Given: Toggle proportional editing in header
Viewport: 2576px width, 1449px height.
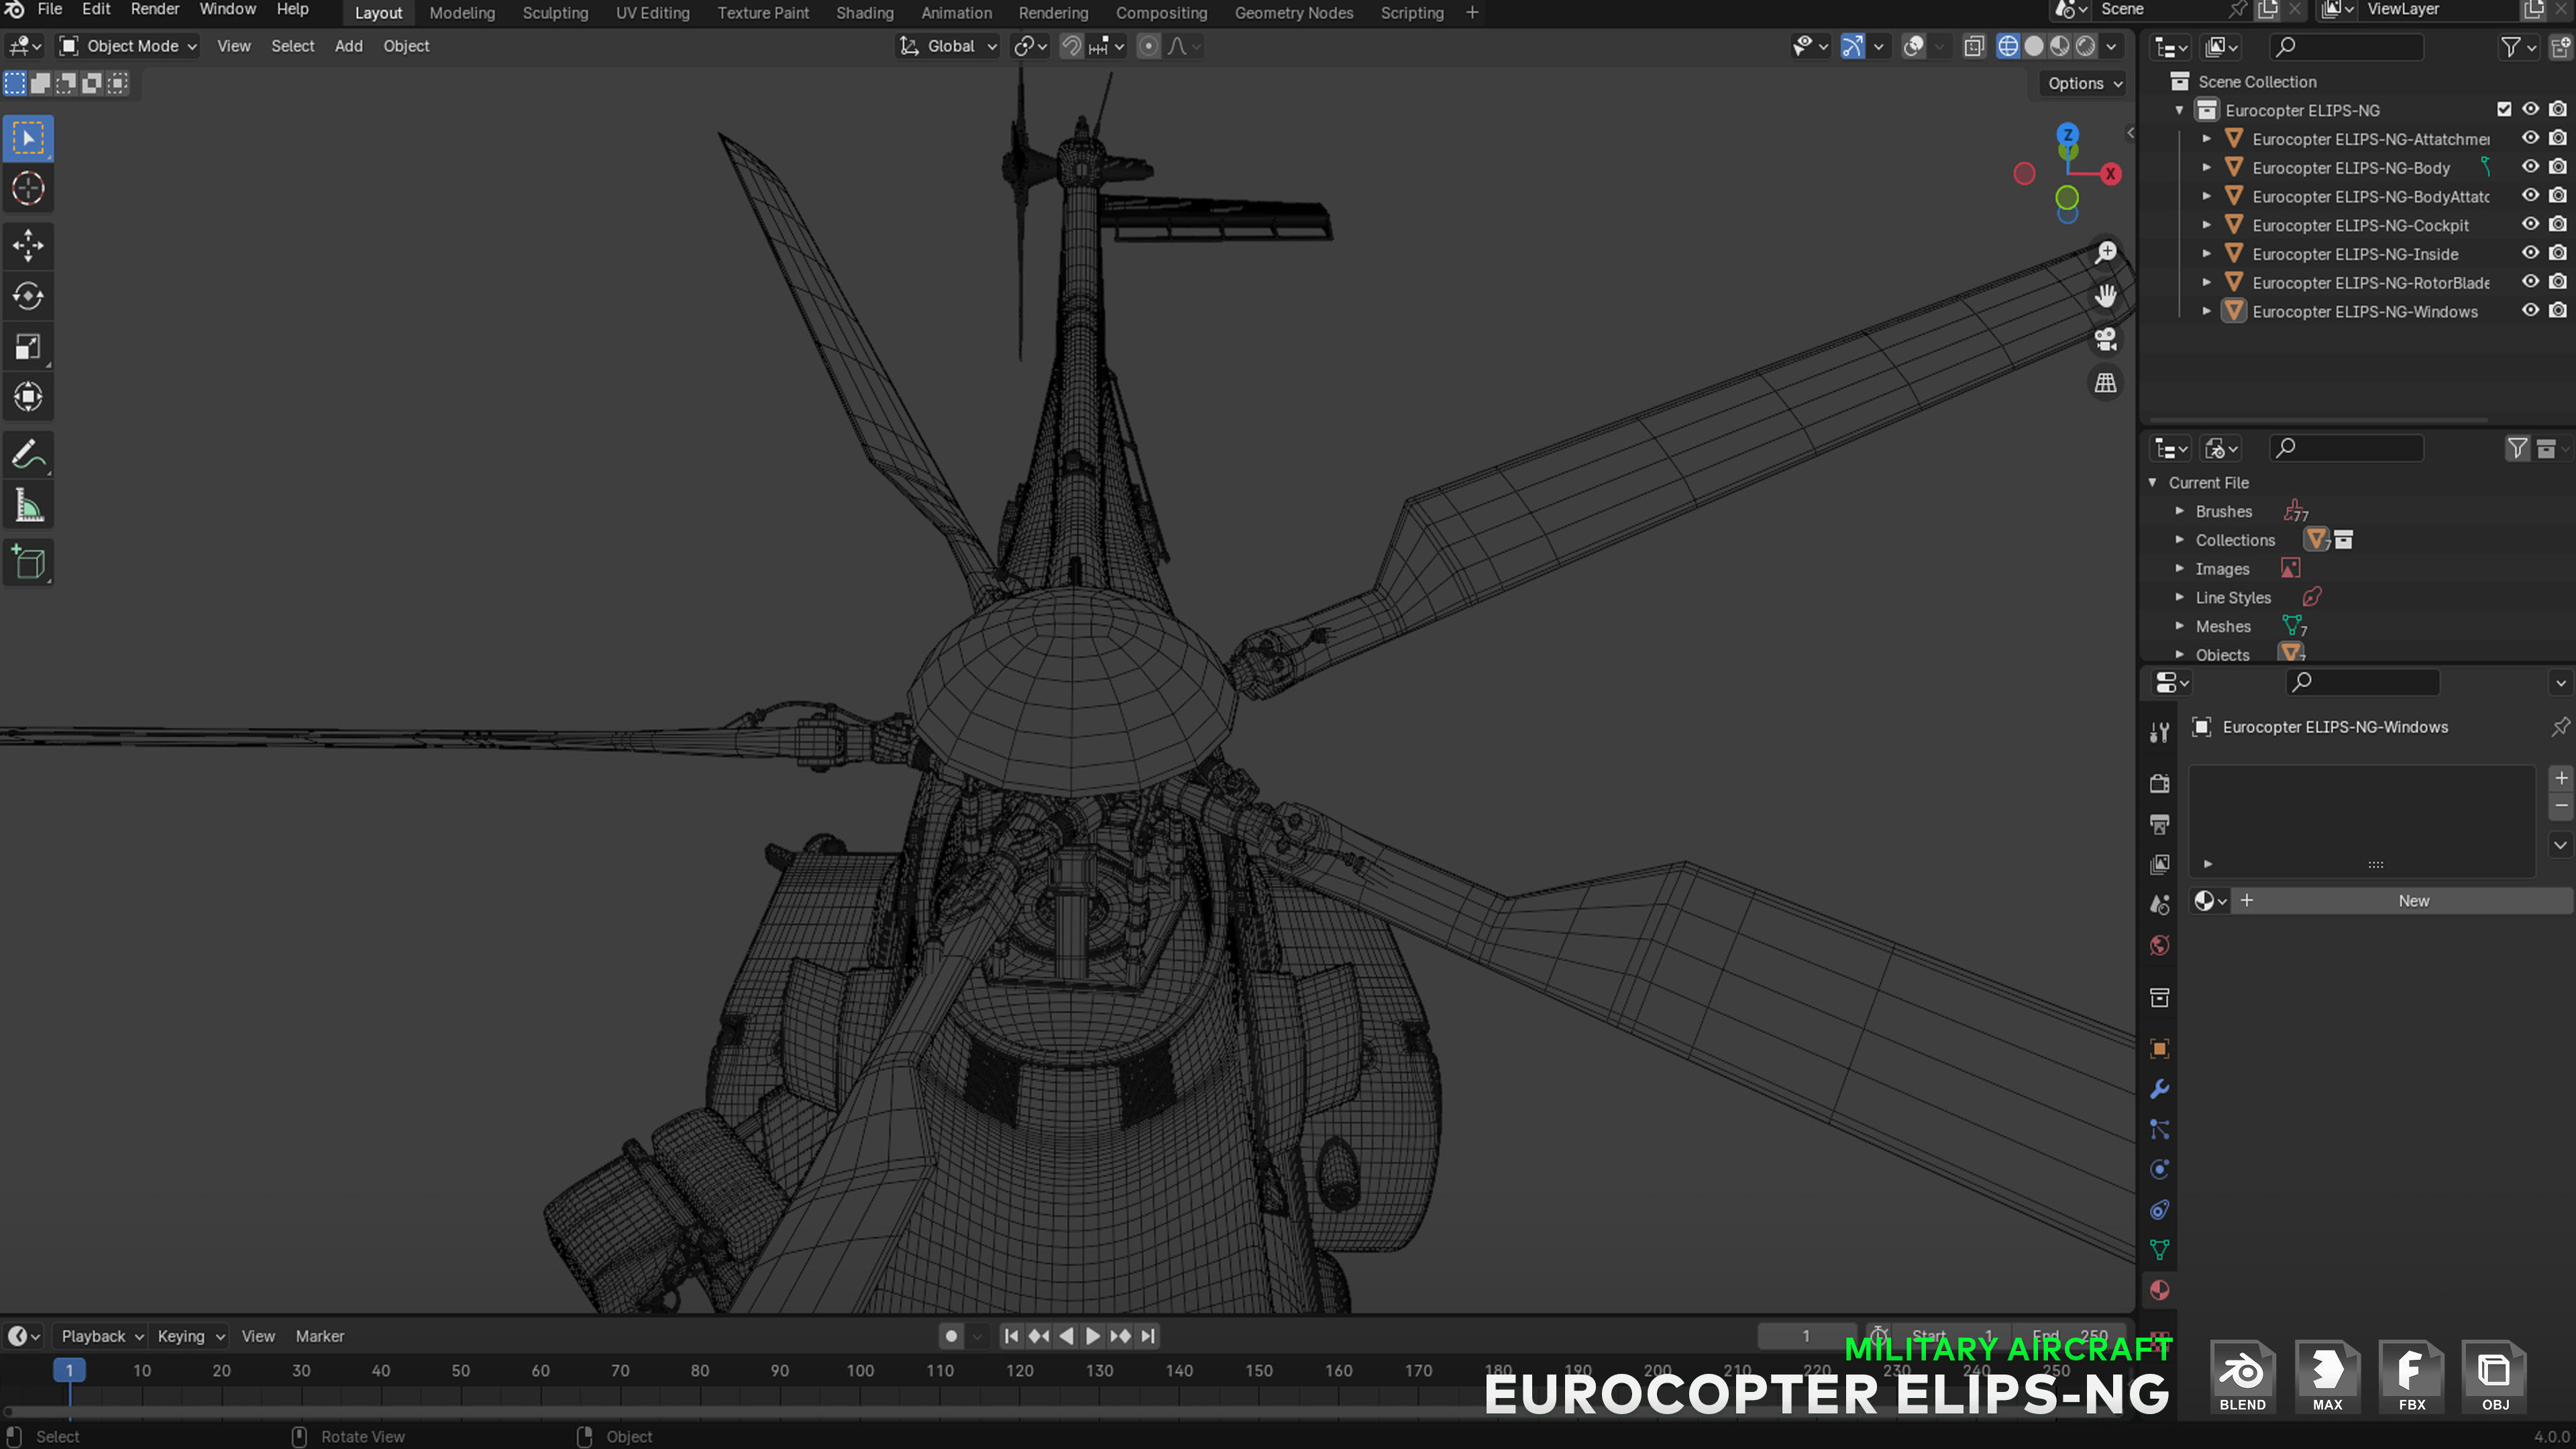Looking at the screenshot, I should coord(1149,46).
